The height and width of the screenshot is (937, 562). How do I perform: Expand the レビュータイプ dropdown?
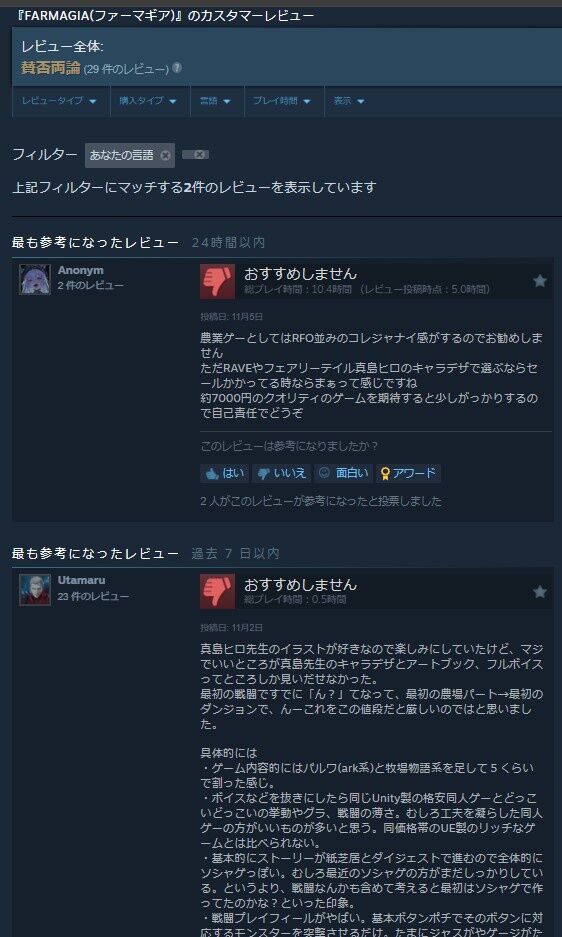pos(60,101)
